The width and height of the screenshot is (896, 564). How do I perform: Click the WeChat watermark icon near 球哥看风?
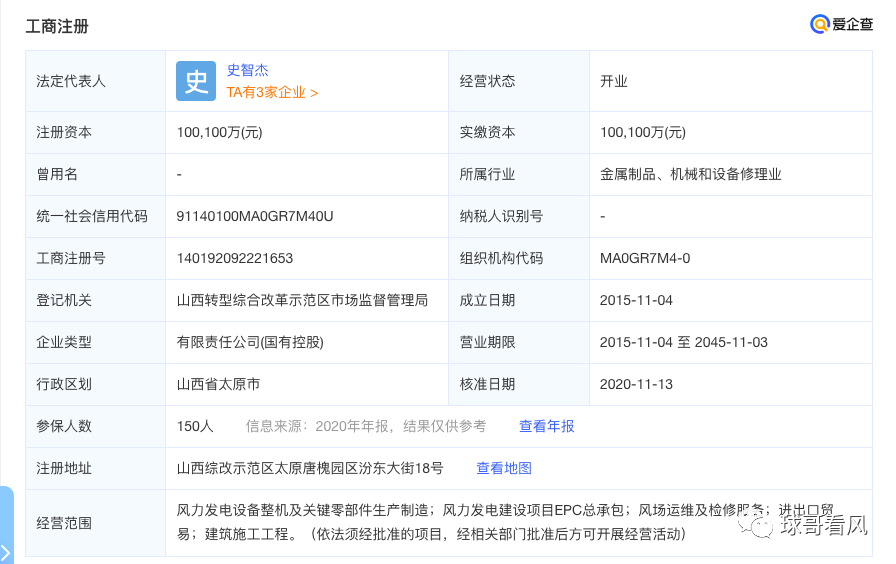point(761,525)
